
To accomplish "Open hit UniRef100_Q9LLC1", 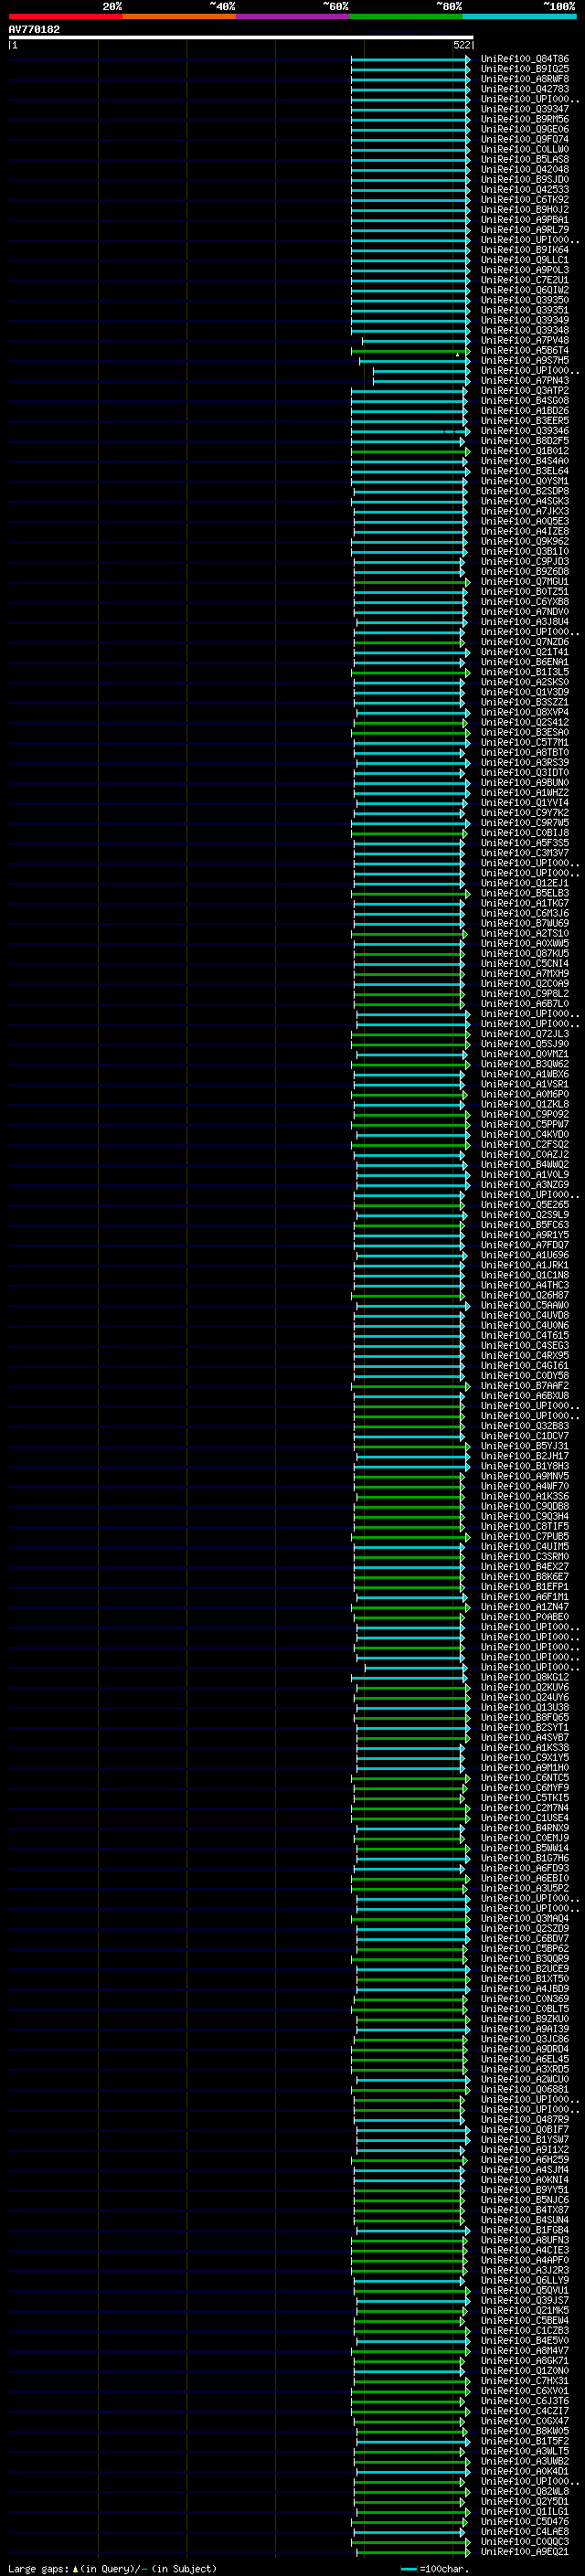I will (x=525, y=260).
